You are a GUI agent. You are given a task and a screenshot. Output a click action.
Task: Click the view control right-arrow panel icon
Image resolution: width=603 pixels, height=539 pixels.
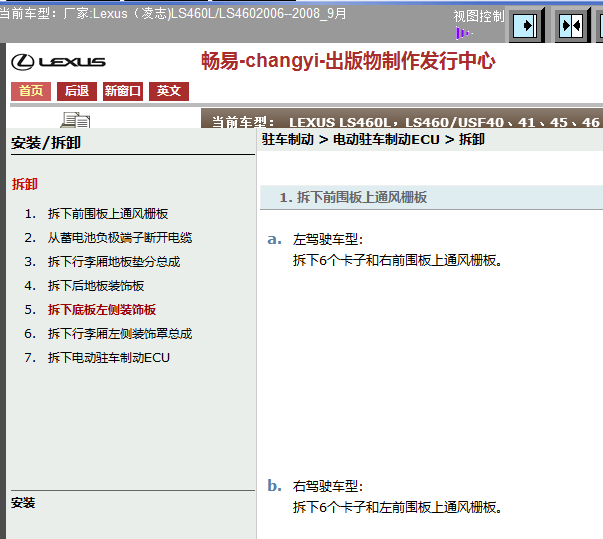[x=525, y=26]
